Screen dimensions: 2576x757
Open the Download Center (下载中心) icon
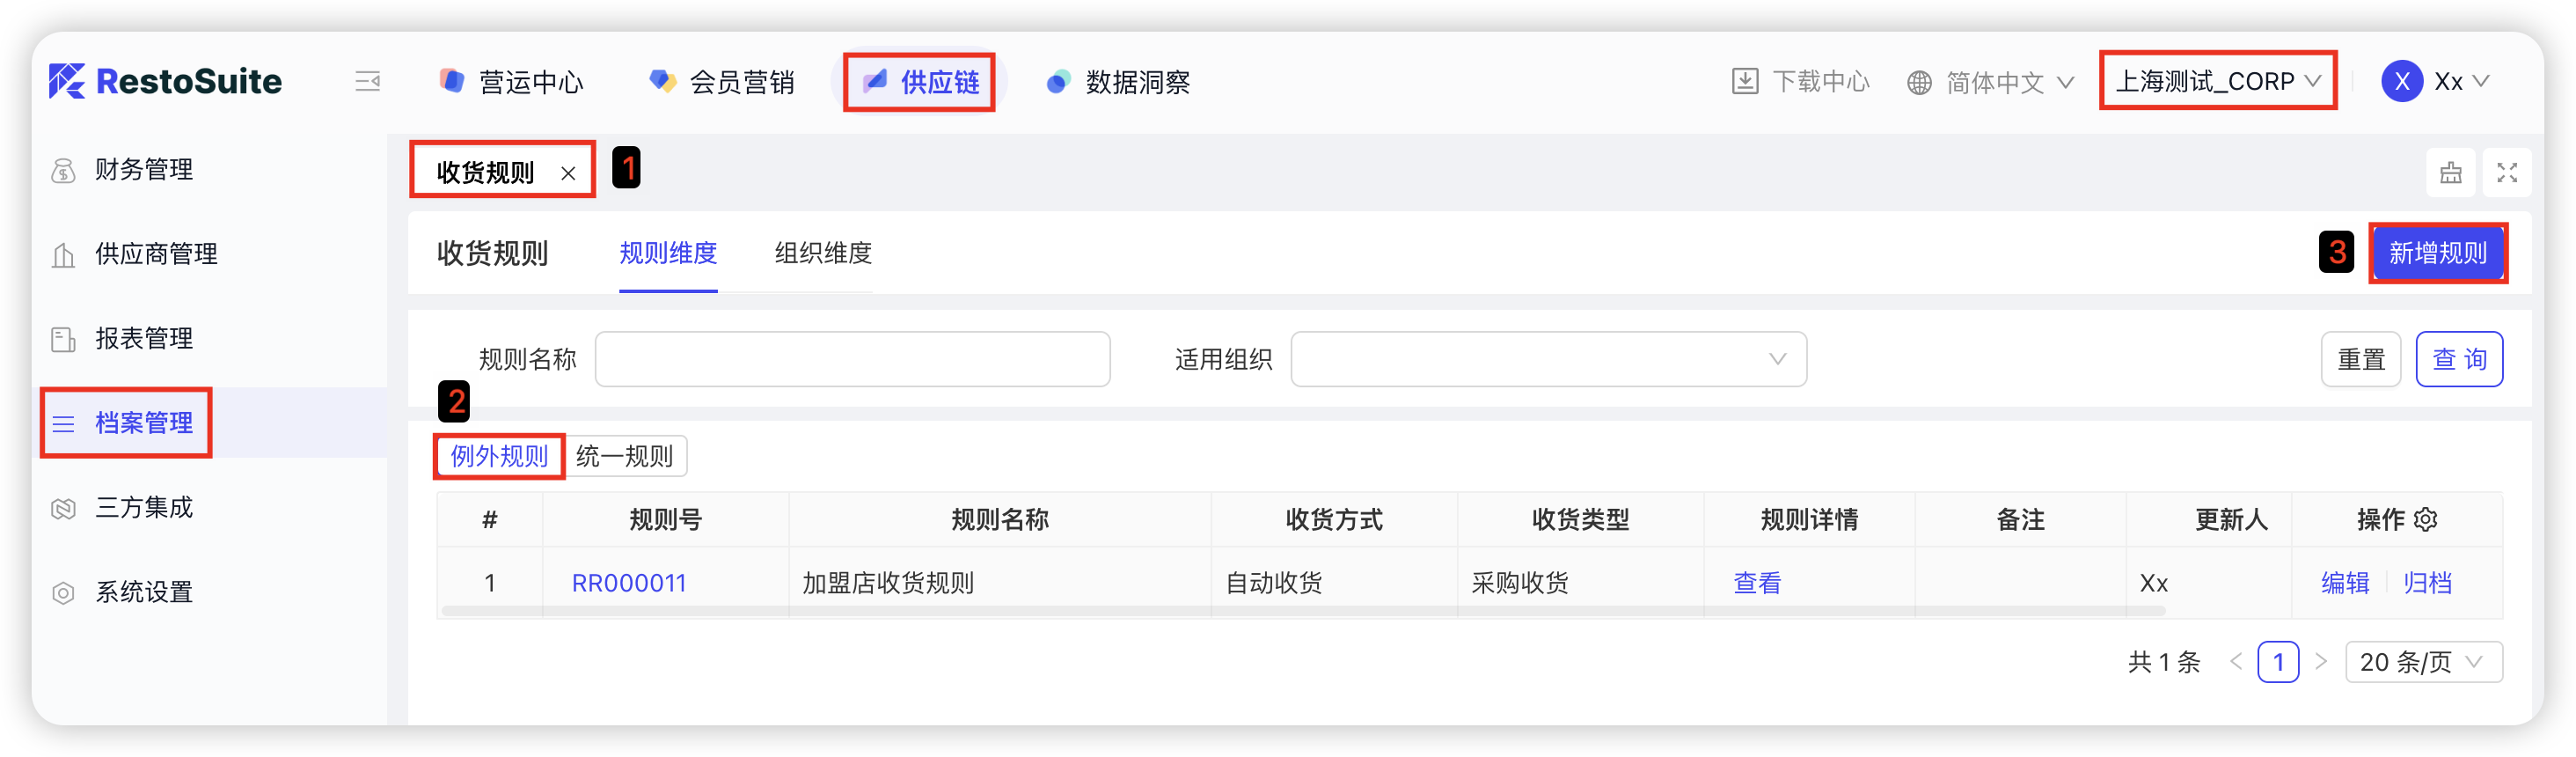pos(1744,82)
